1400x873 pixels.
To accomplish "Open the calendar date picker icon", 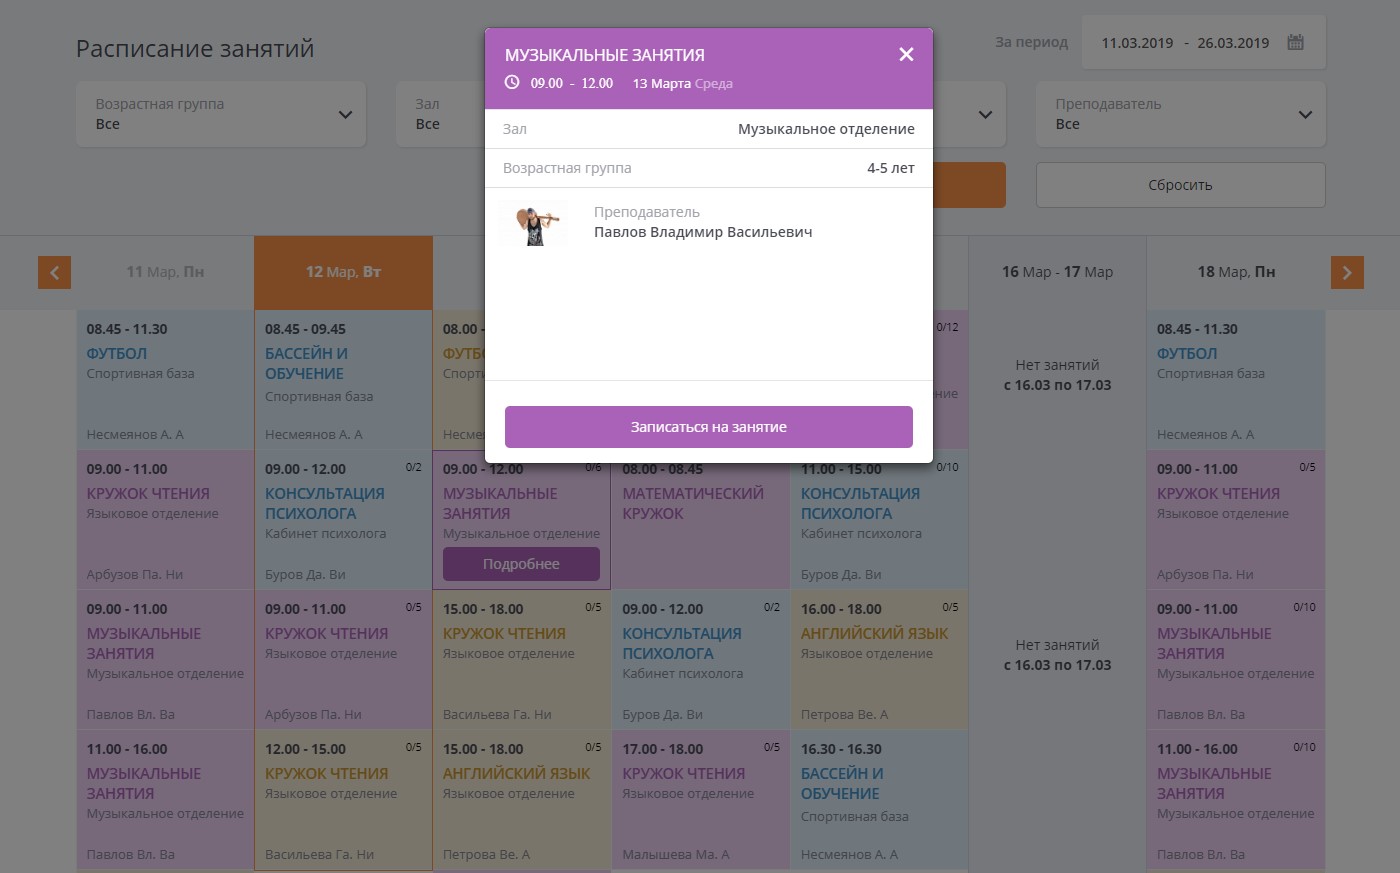I will pyautogui.click(x=1295, y=42).
